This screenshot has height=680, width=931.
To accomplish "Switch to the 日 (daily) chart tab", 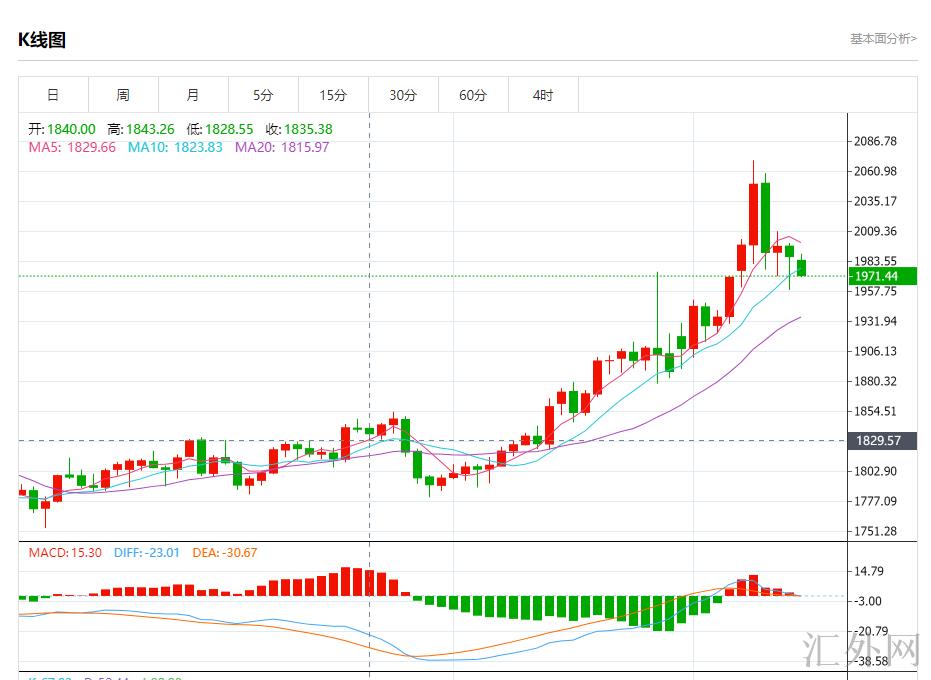I will (x=53, y=95).
